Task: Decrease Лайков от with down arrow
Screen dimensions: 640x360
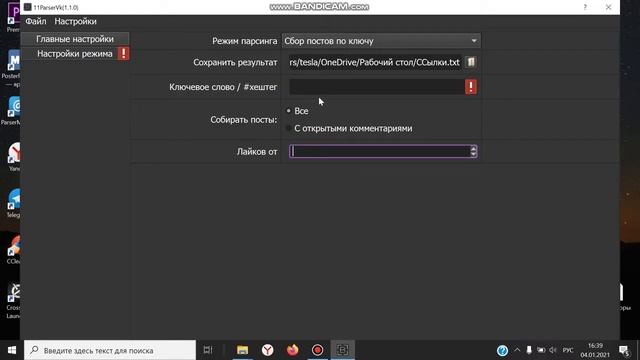Action: 473,154
